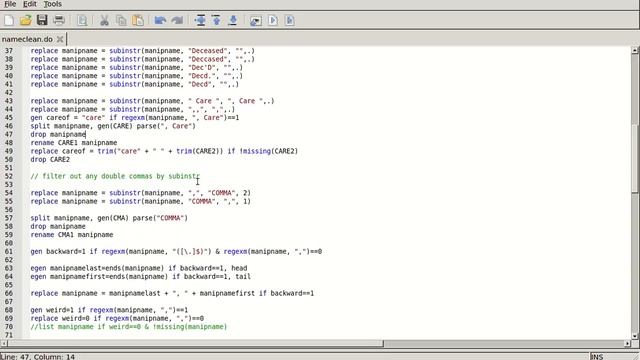Open the Tools menu

(53, 4)
